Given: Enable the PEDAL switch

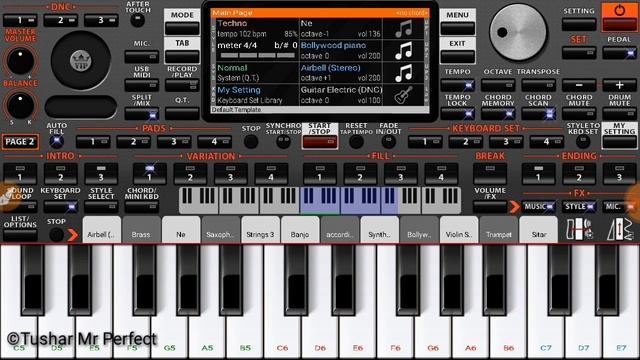Looking at the screenshot, I should (619, 53).
